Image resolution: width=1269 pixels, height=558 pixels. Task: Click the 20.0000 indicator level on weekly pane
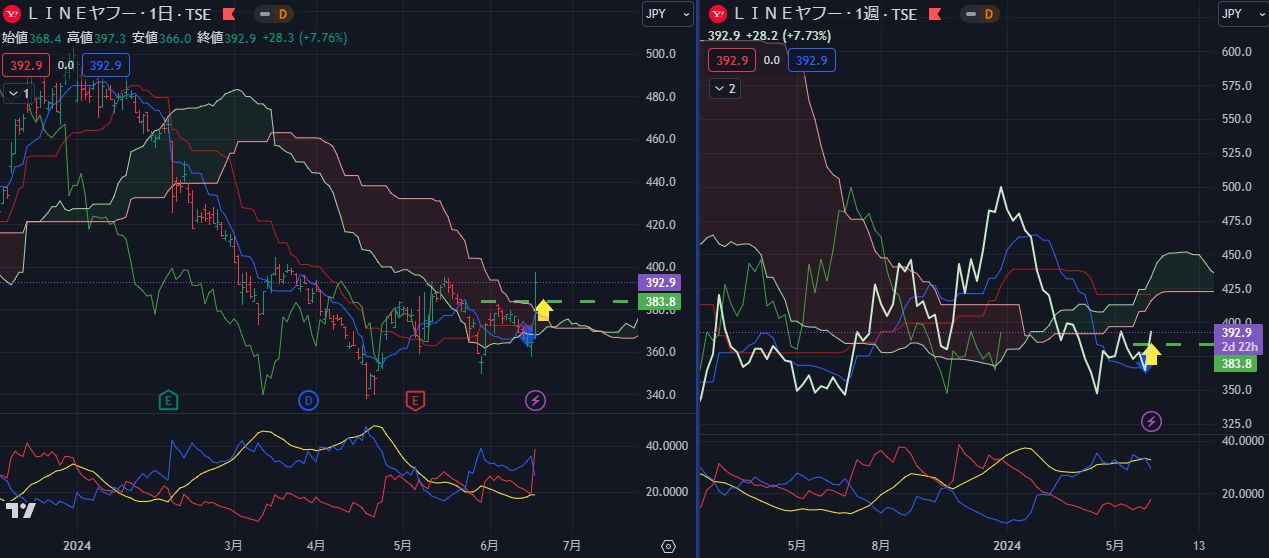1242,494
